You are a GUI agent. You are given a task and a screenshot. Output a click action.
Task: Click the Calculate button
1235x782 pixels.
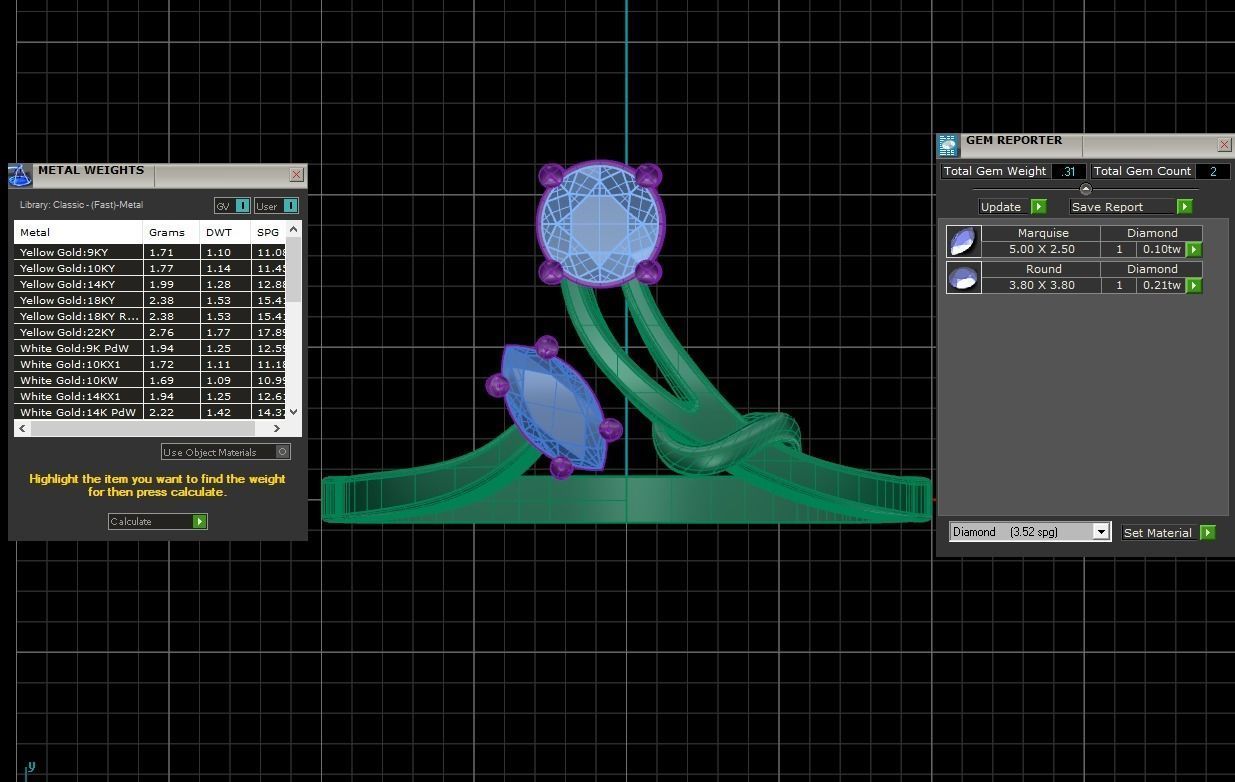coord(149,522)
